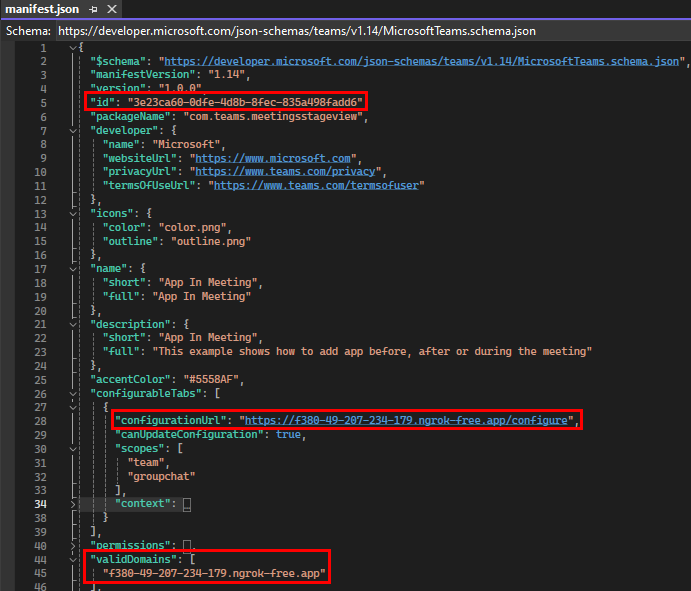Click the "accentColor" key

click(130, 379)
